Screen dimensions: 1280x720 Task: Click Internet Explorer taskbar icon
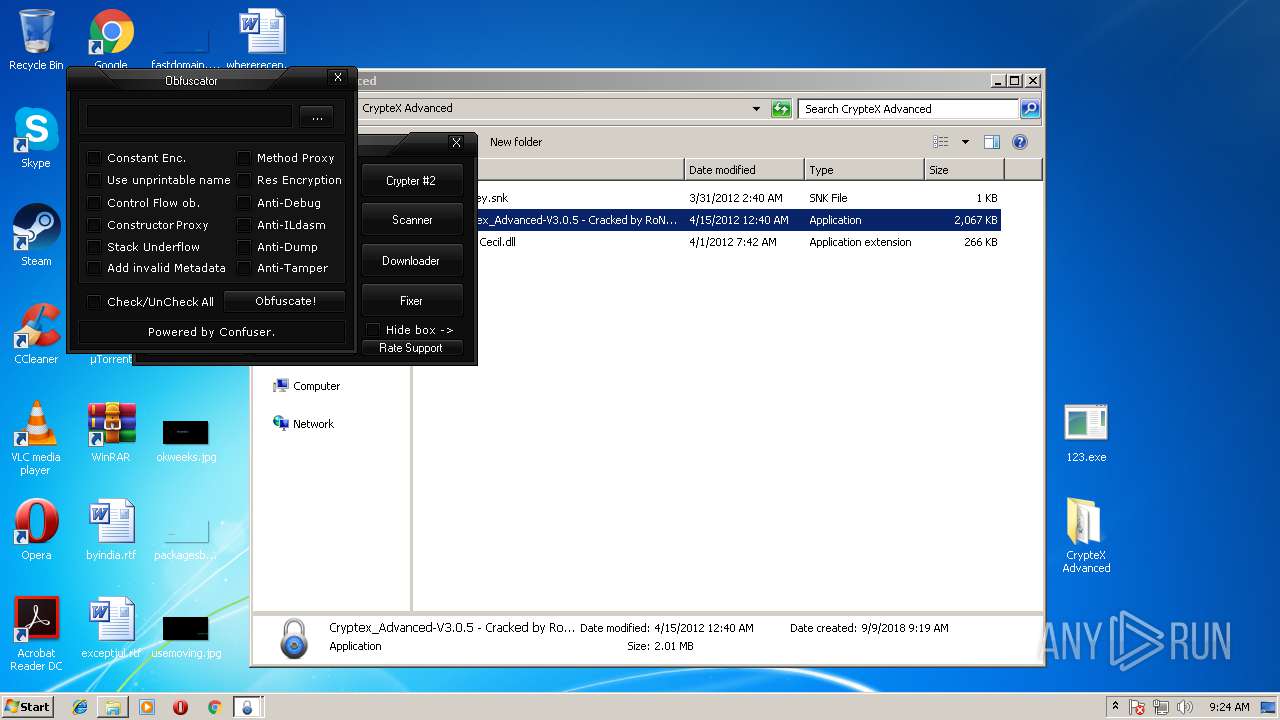(80, 707)
